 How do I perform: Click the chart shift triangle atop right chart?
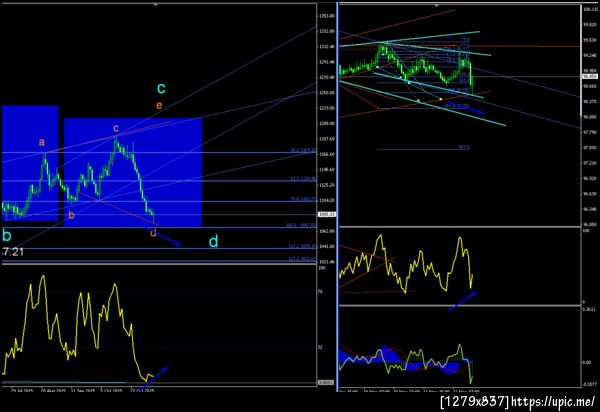pos(437,5)
